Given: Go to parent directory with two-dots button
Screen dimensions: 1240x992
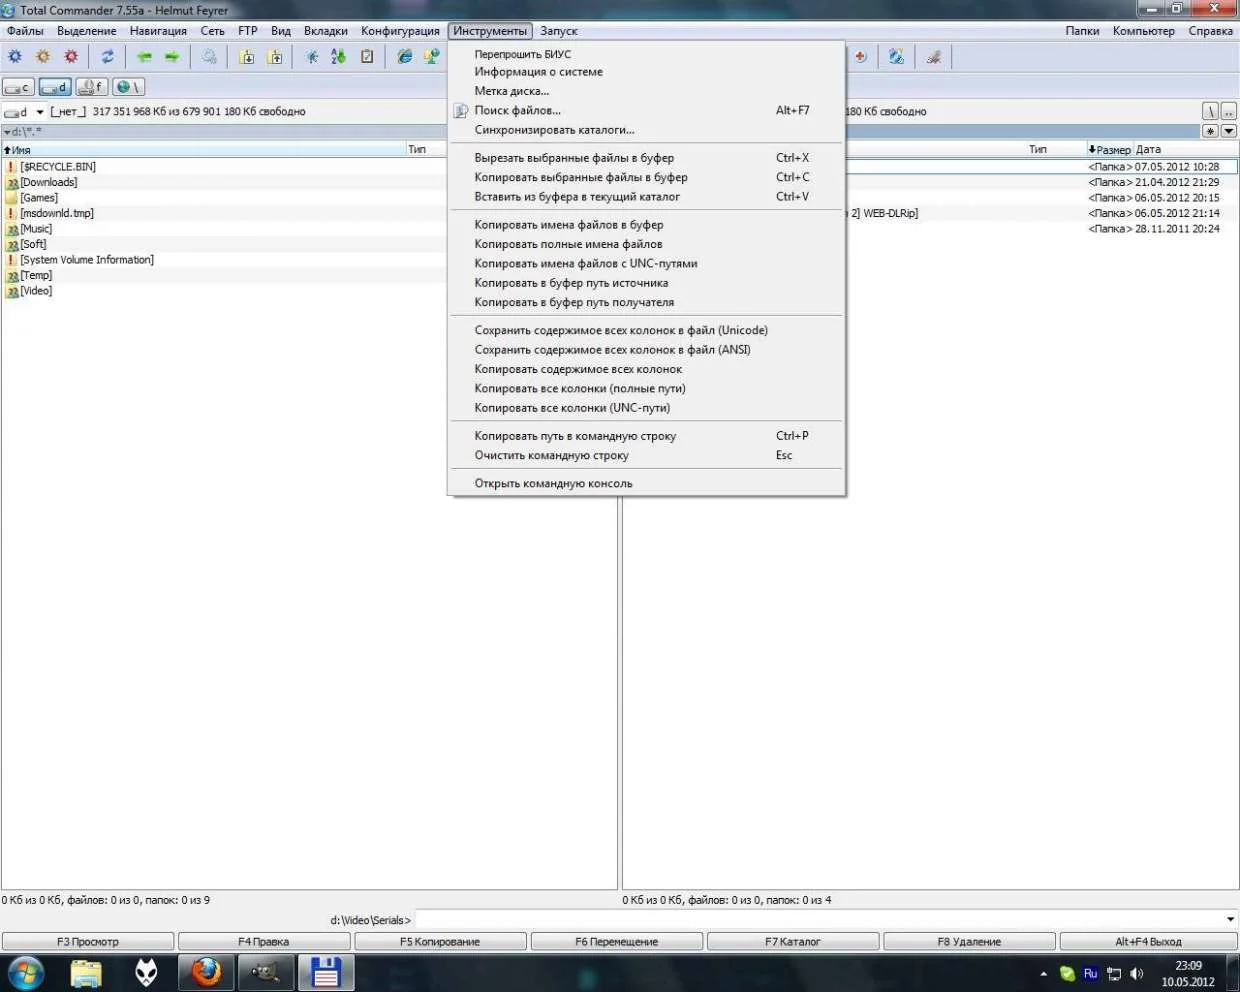Looking at the screenshot, I should [x=1229, y=112].
